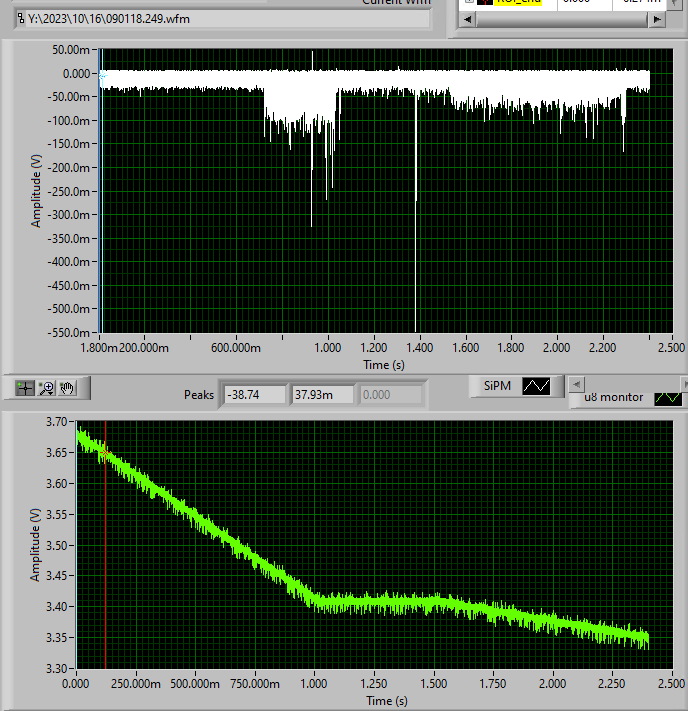Image resolution: width=688 pixels, height=711 pixels.
Task: Choose the hand panning tool
Action: (x=68, y=388)
